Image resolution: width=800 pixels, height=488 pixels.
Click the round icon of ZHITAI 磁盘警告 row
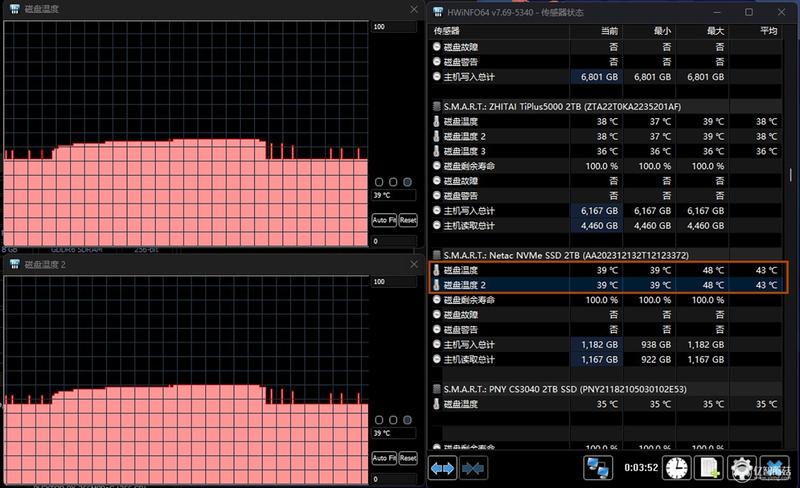[x=437, y=195]
